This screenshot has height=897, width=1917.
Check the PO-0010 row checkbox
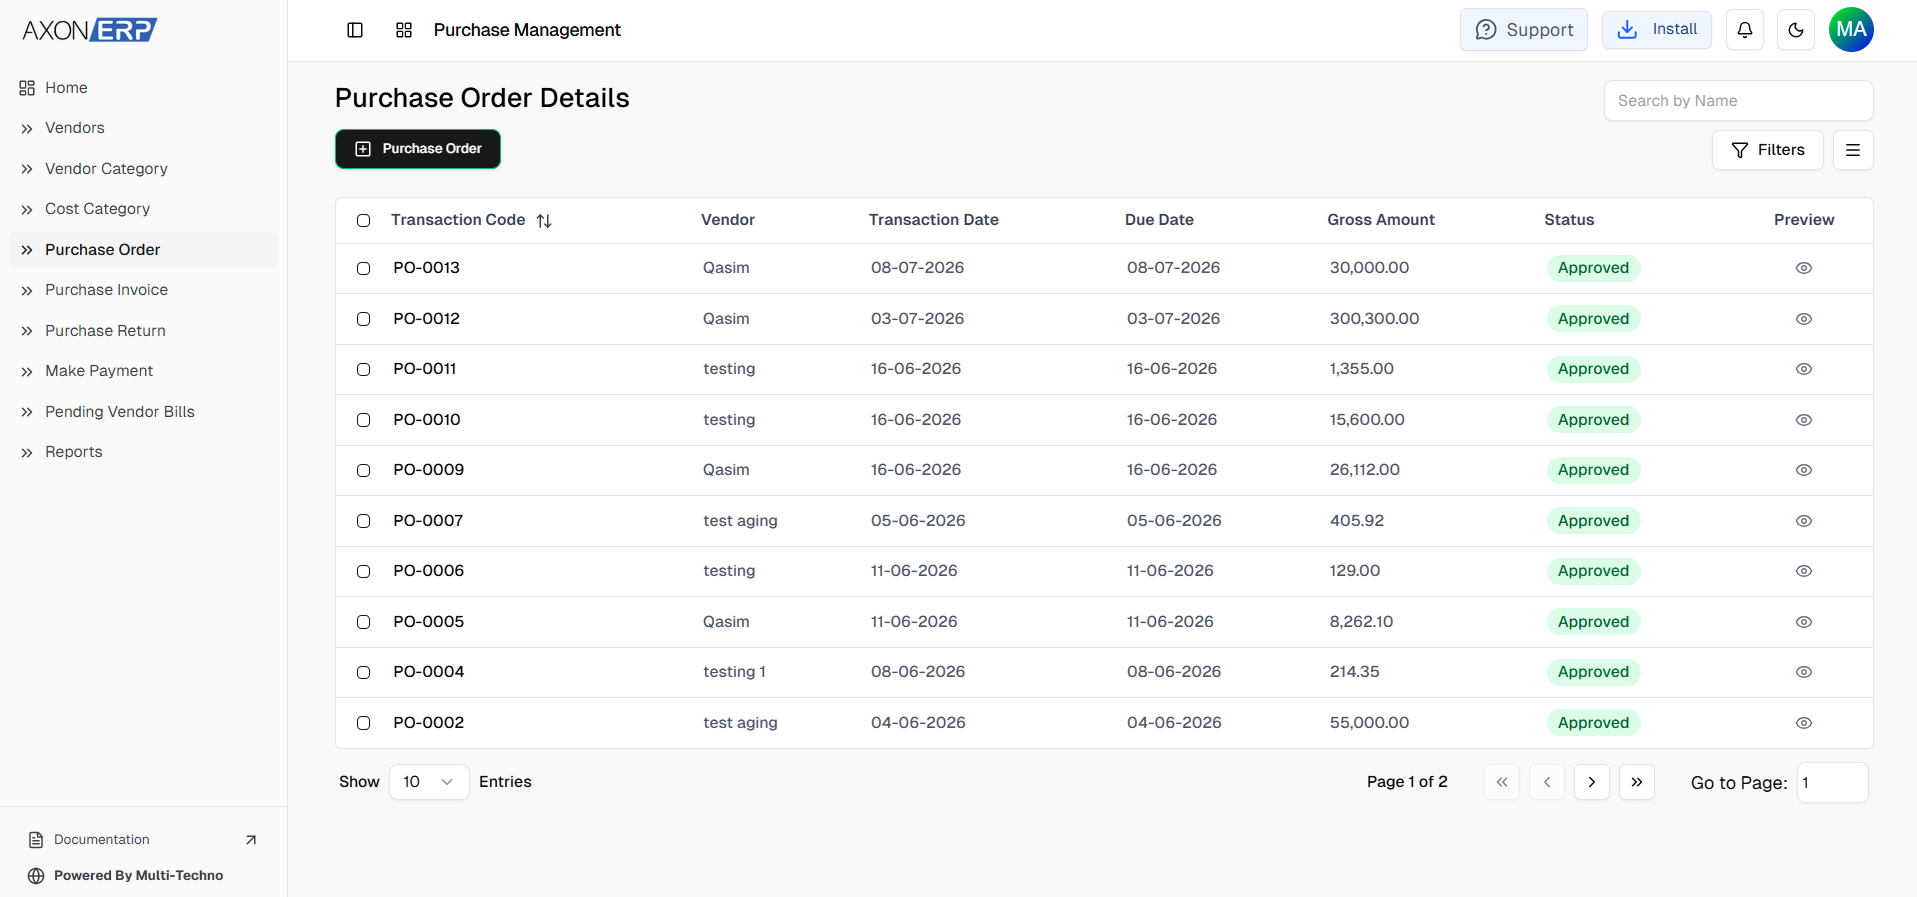[363, 420]
